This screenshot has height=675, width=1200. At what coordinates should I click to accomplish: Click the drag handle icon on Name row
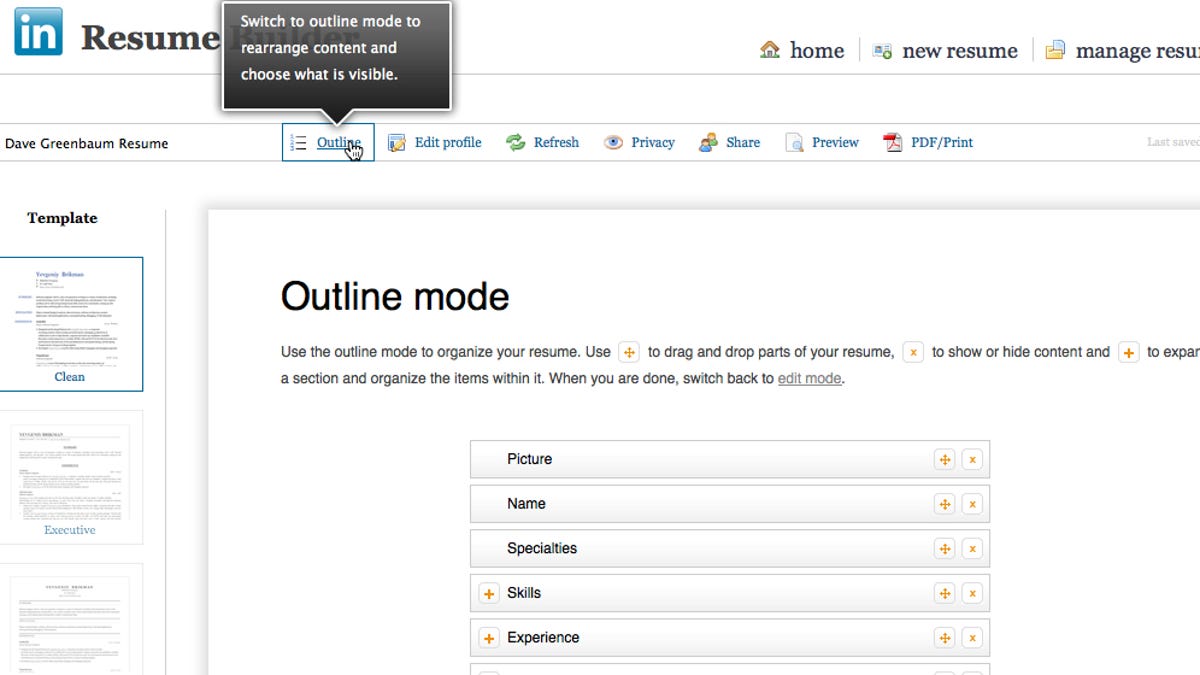(944, 504)
